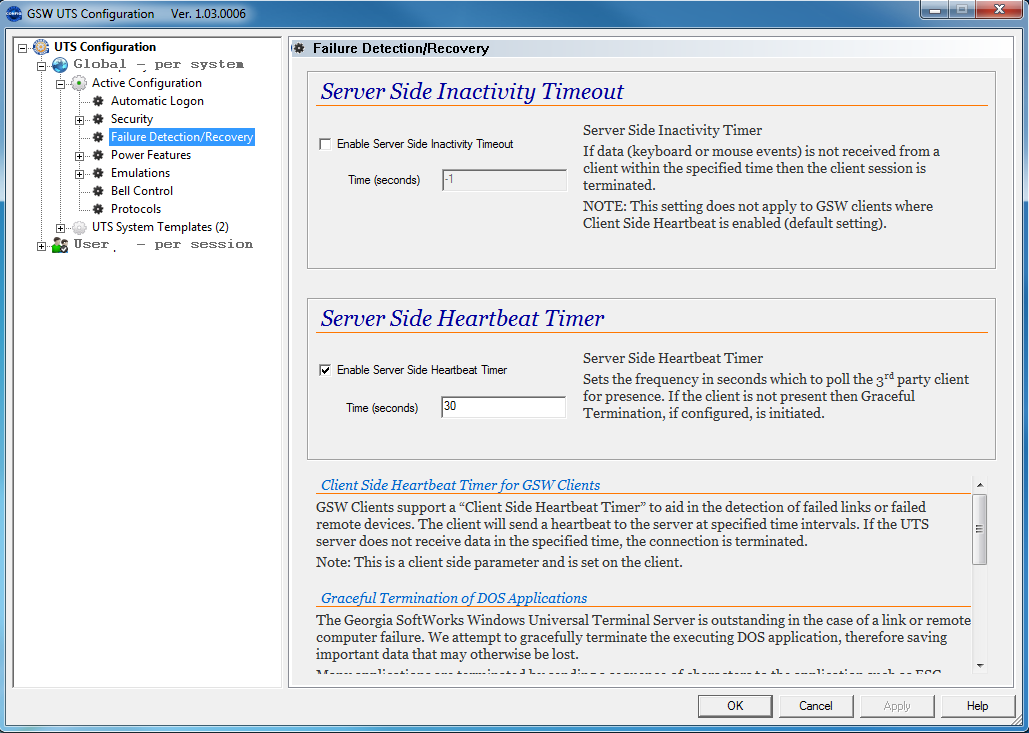Click the gear icon next to Protocols
The height and width of the screenshot is (733, 1029).
click(x=98, y=209)
